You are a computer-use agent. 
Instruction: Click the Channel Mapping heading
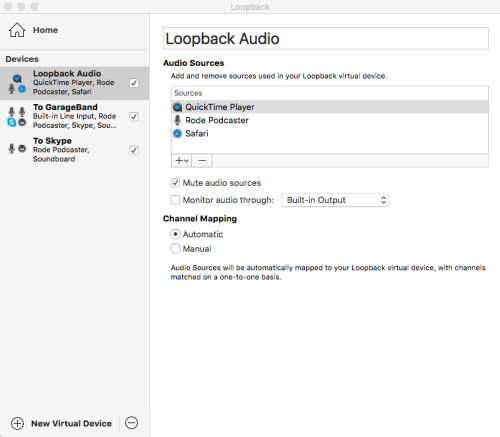pyautogui.click(x=200, y=219)
